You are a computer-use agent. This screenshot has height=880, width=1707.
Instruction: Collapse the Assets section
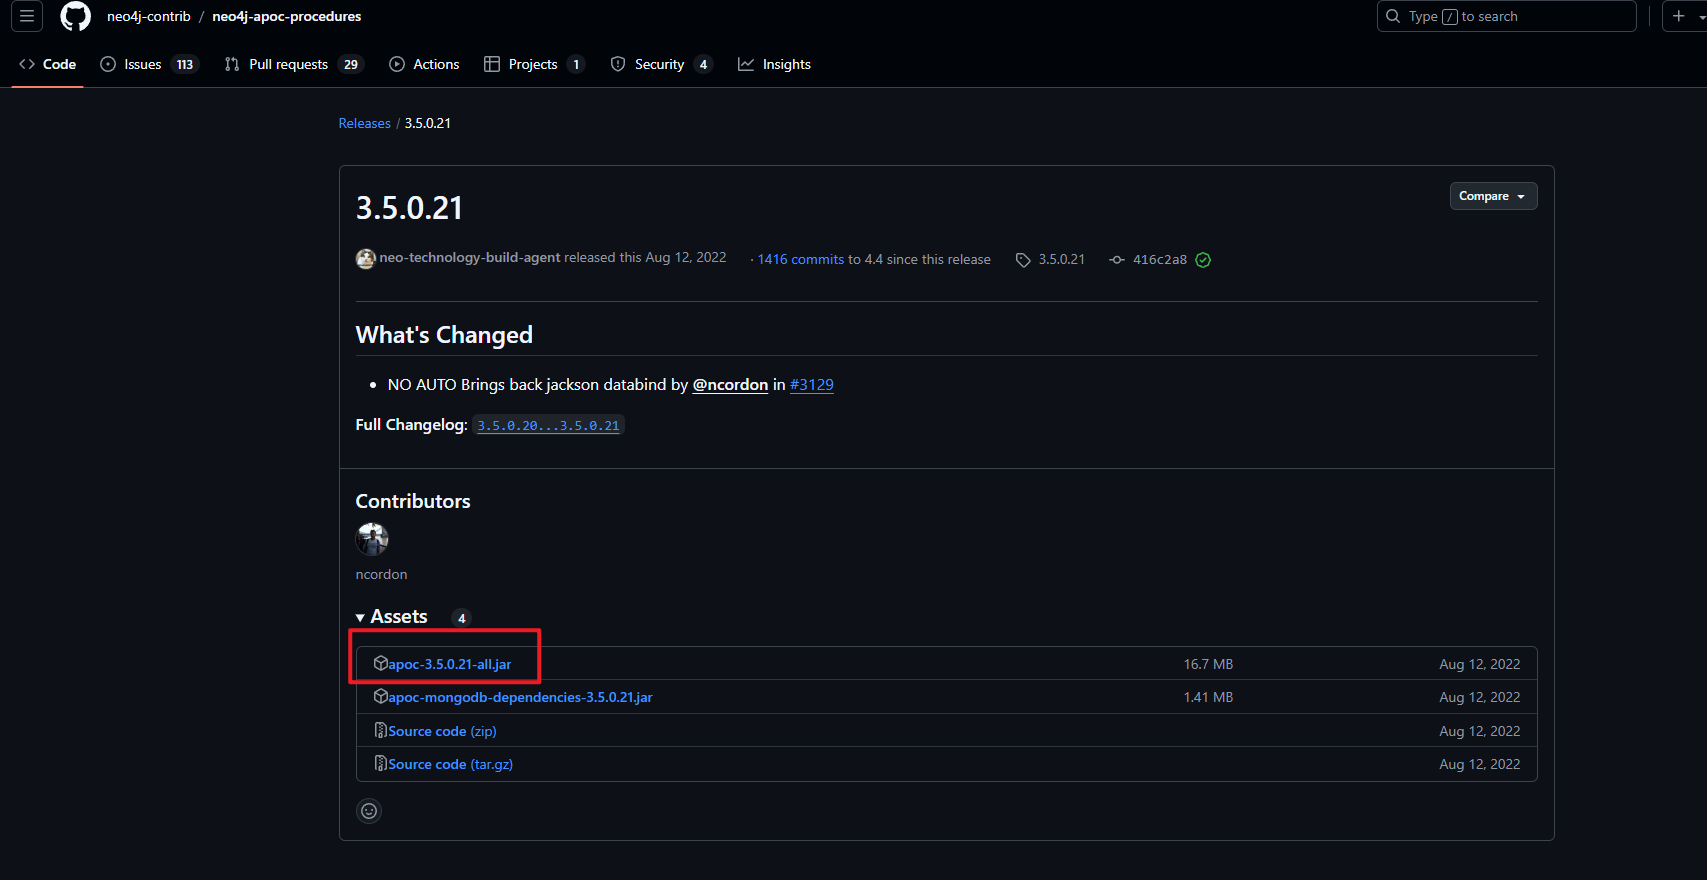[391, 616]
